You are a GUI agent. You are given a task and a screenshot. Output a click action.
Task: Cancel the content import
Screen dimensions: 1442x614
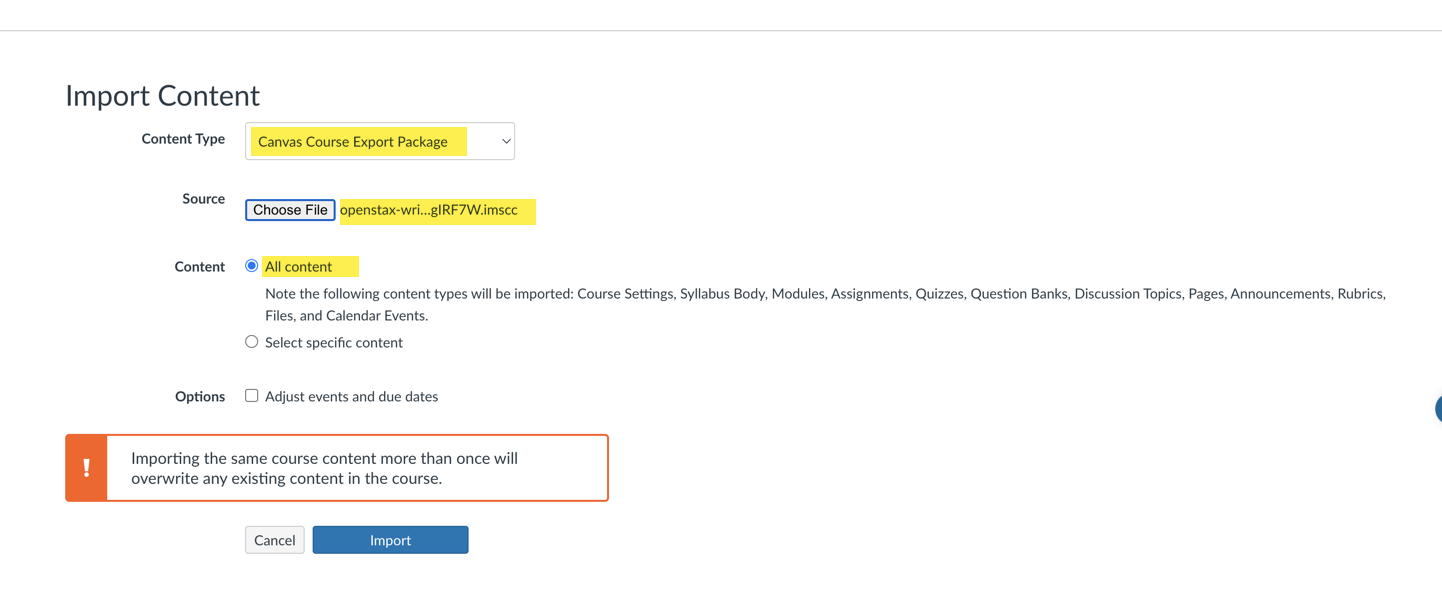click(x=274, y=539)
